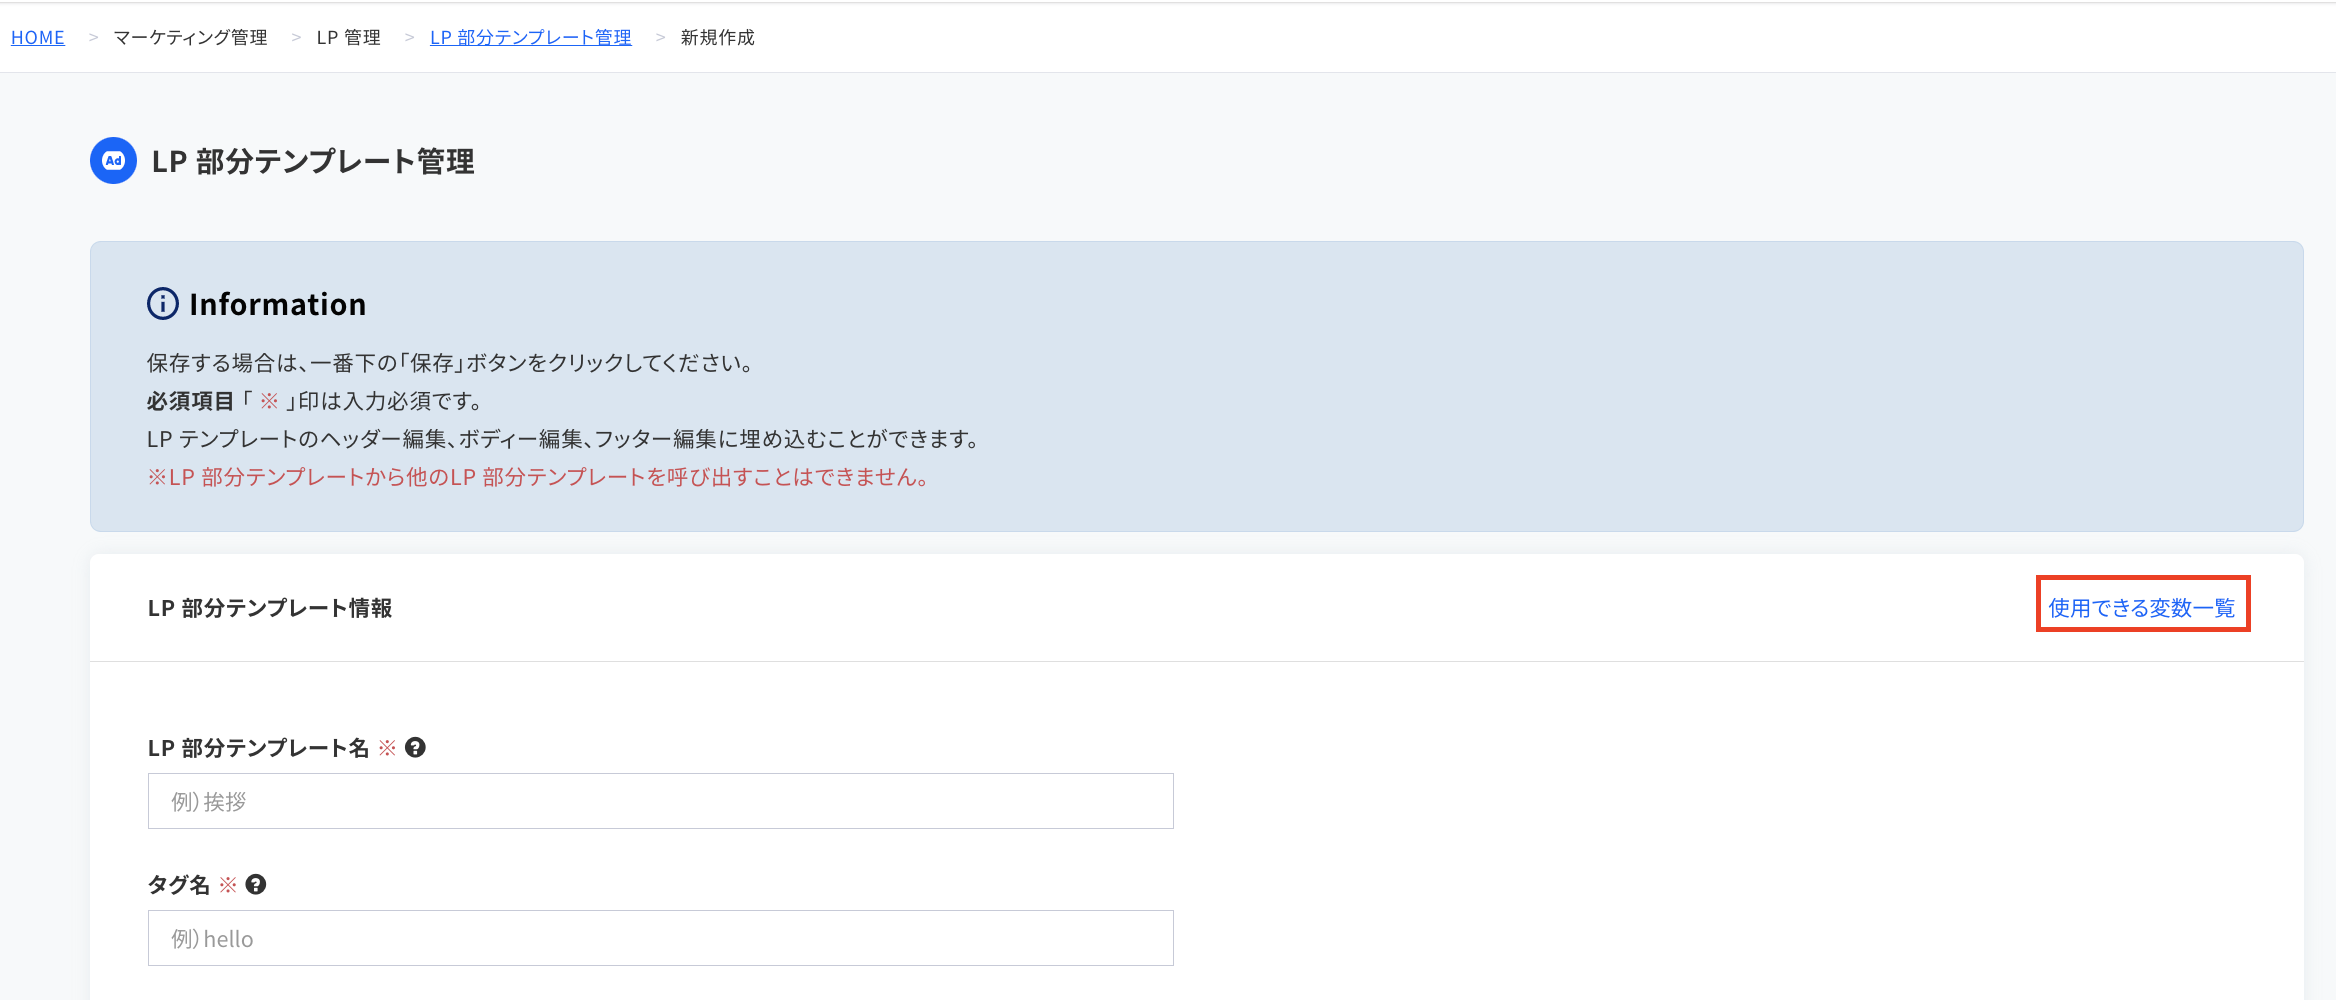Viewport: 2336px width, 1000px height.
Task: Click the Information circle icon
Action: click(x=163, y=304)
